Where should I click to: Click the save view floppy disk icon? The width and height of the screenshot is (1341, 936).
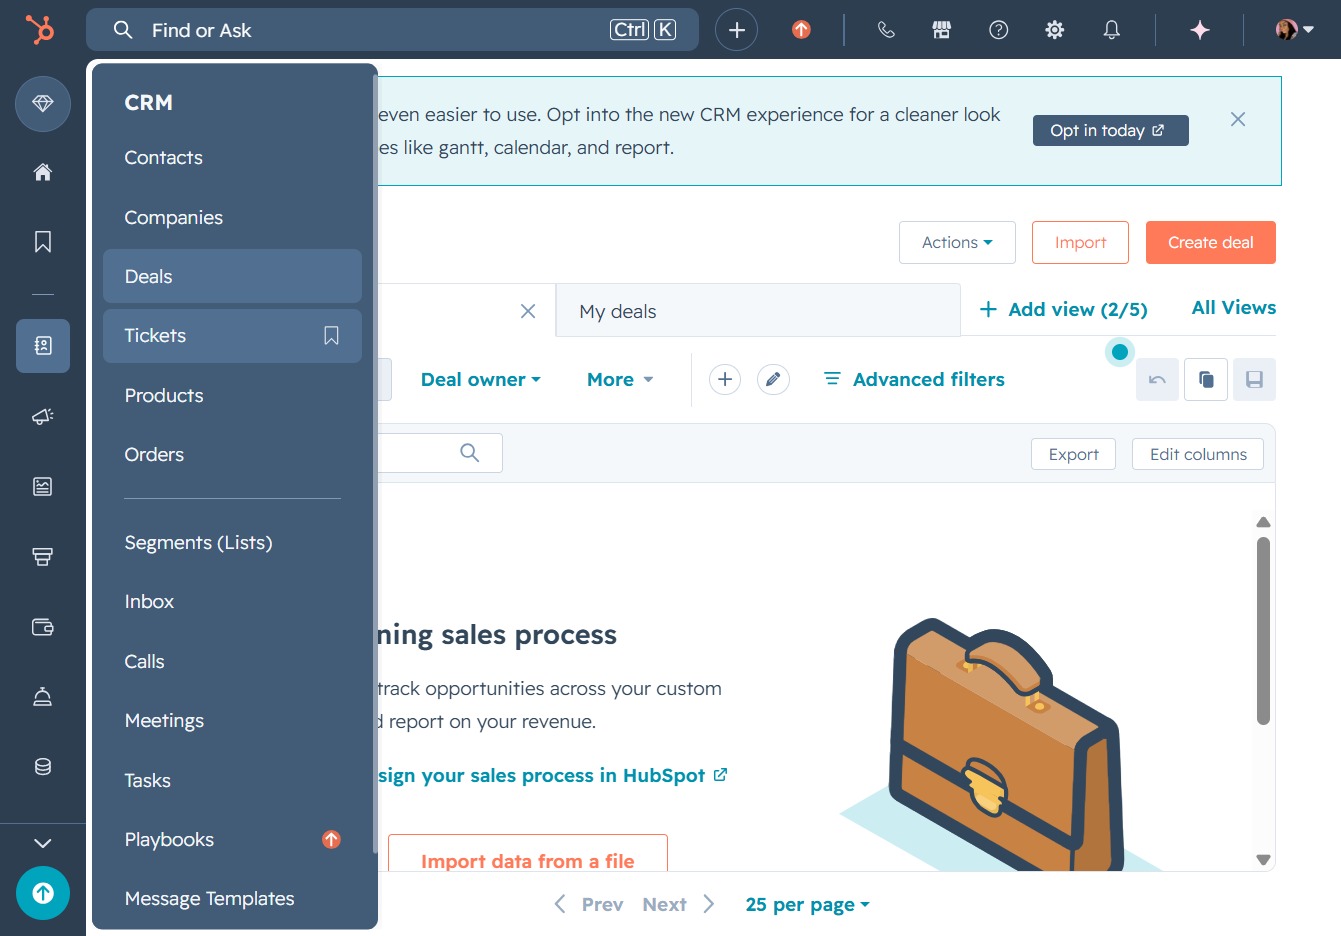click(x=1254, y=380)
